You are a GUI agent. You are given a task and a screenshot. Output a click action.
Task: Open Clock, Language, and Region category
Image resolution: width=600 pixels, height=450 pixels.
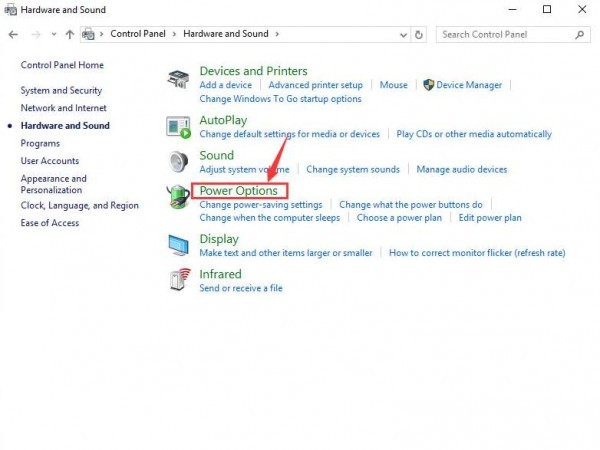(x=80, y=205)
